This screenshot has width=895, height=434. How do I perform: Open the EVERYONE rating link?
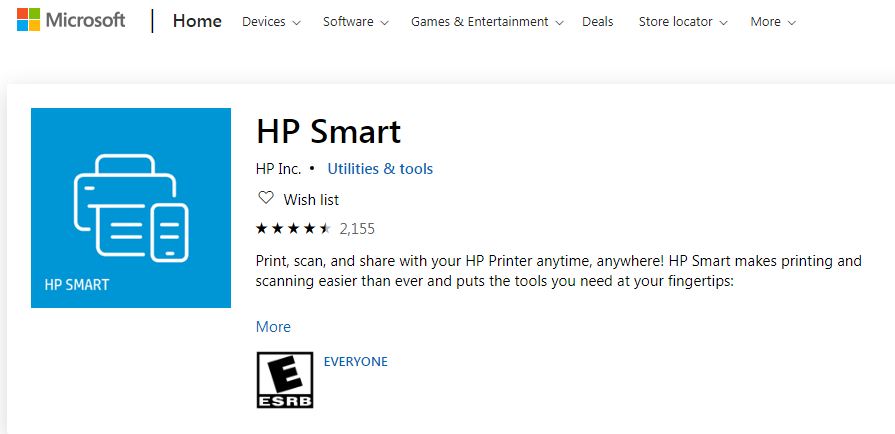[356, 361]
